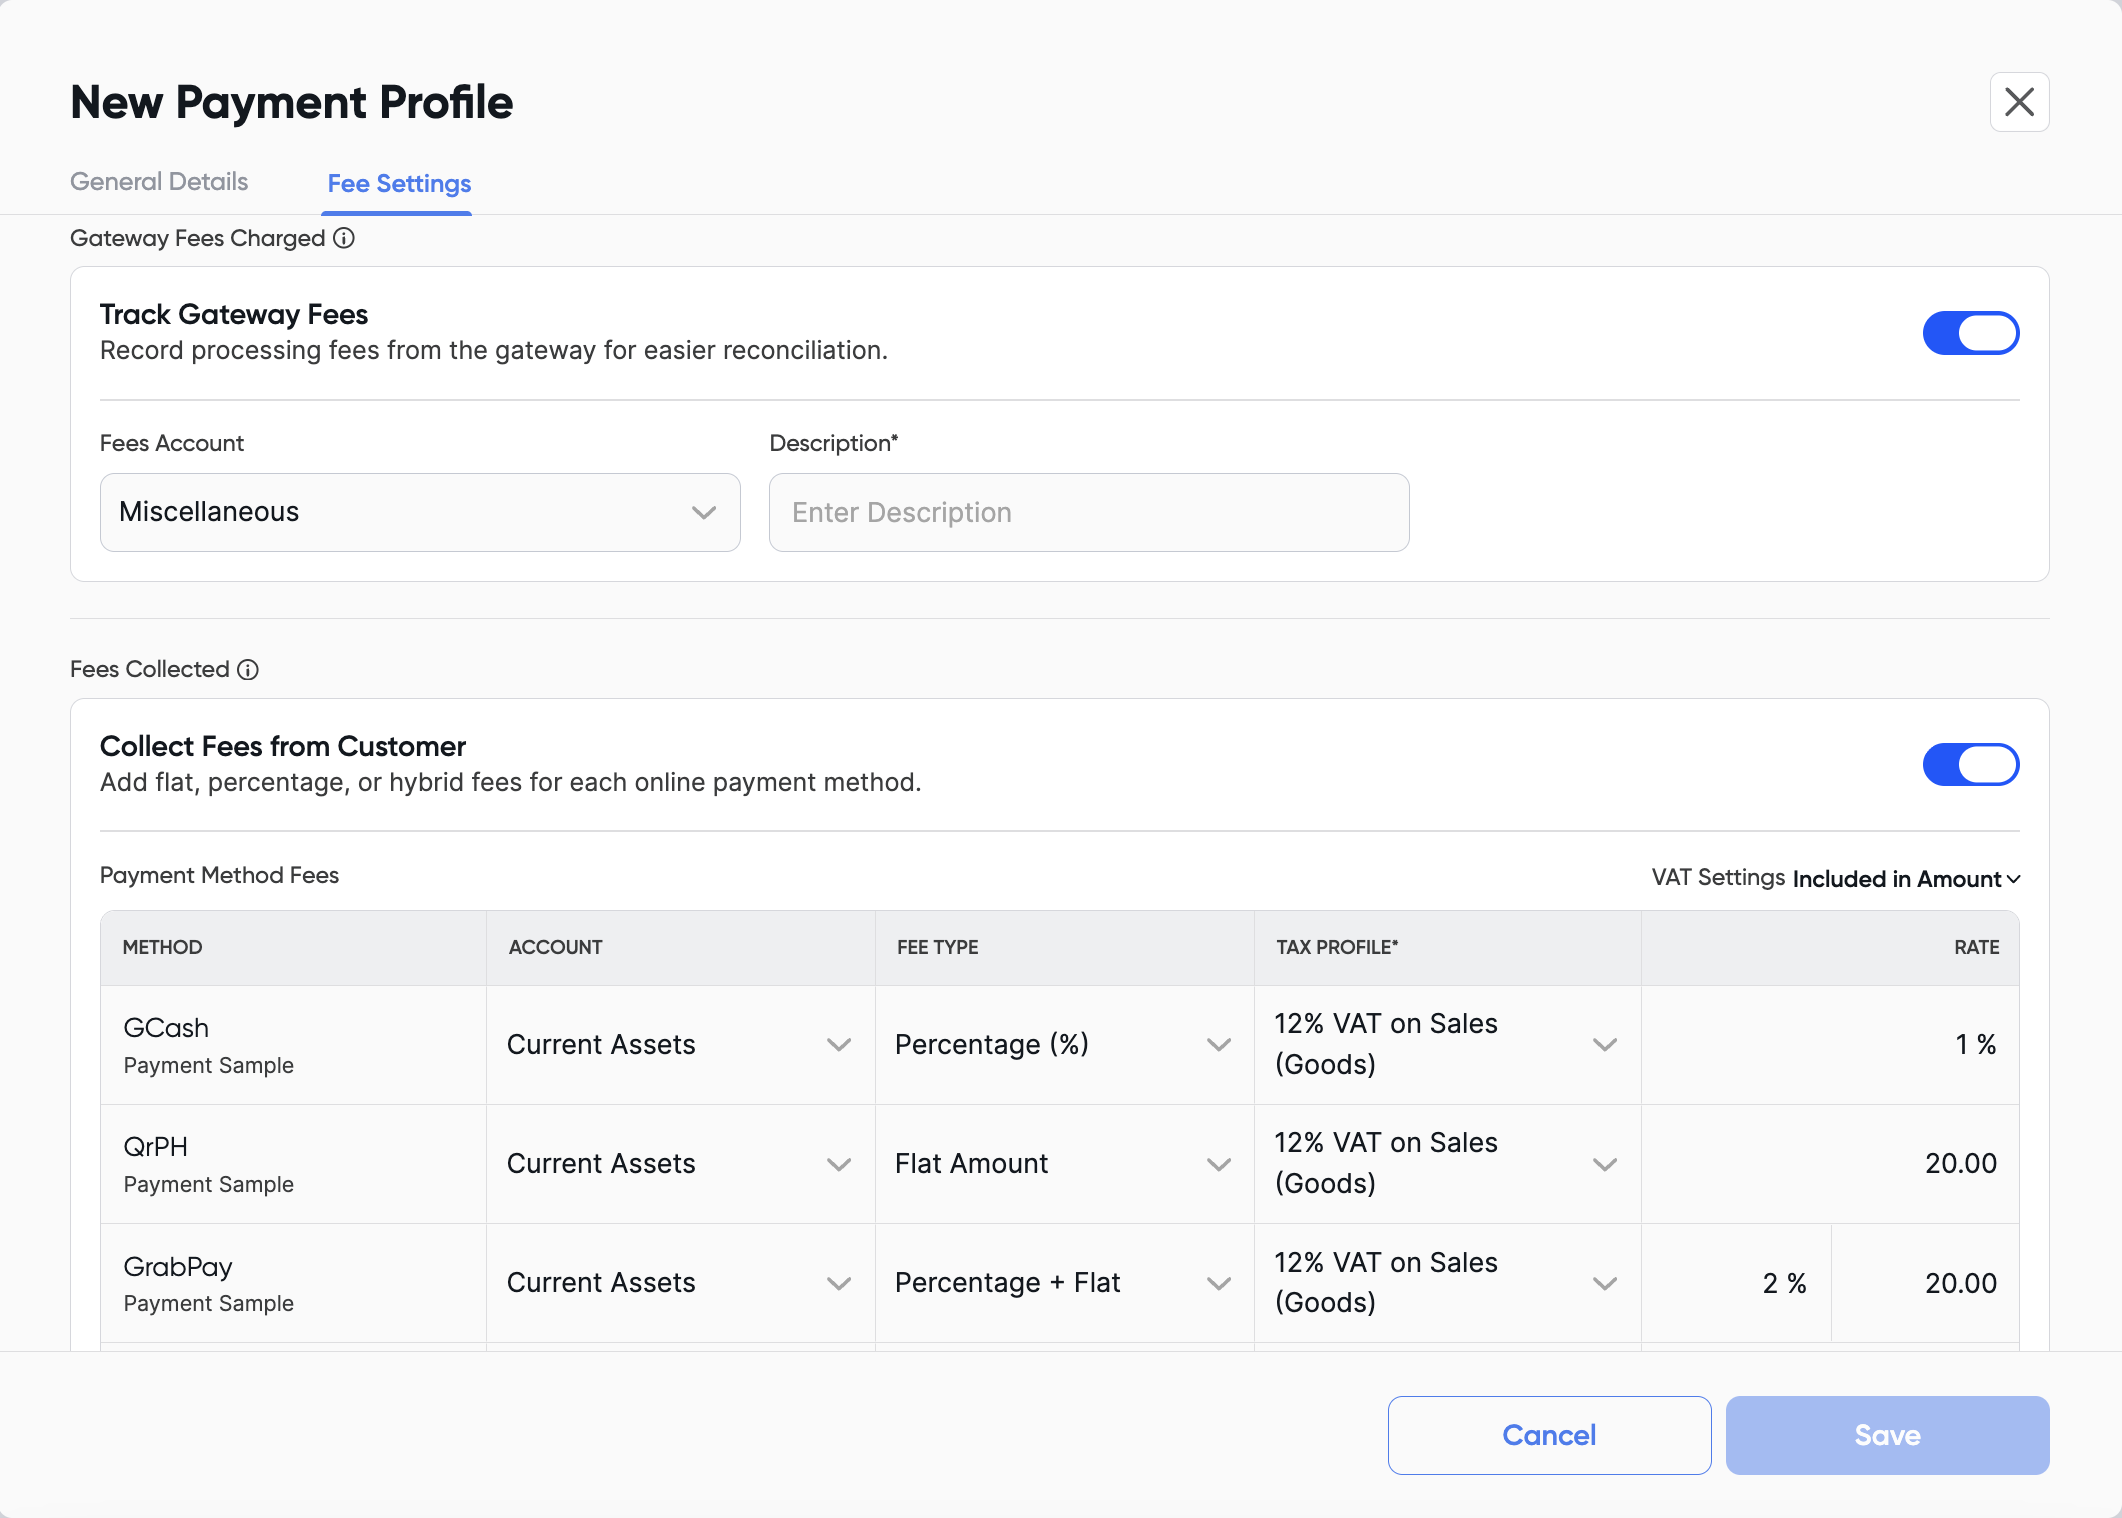Disable the Track Gateway Fees toggle
This screenshot has height=1518, width=2122.
tap(1970, 333)
